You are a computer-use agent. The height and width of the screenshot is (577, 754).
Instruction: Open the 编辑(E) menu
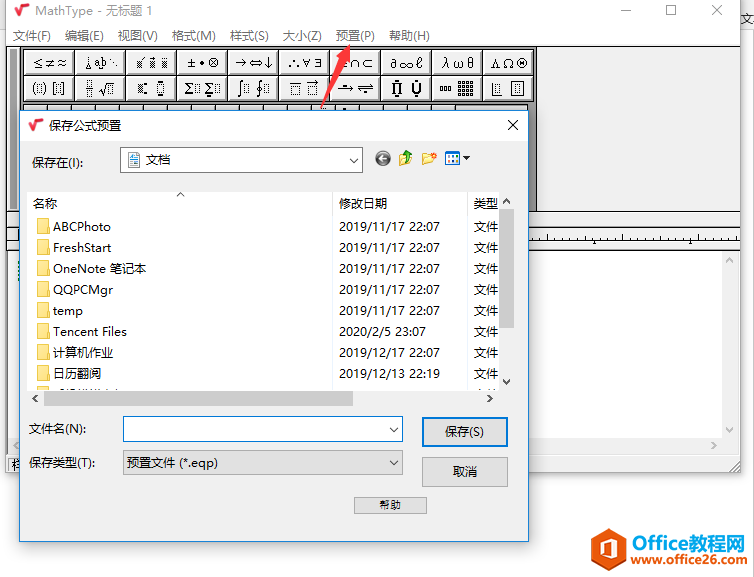coord(84,36)
